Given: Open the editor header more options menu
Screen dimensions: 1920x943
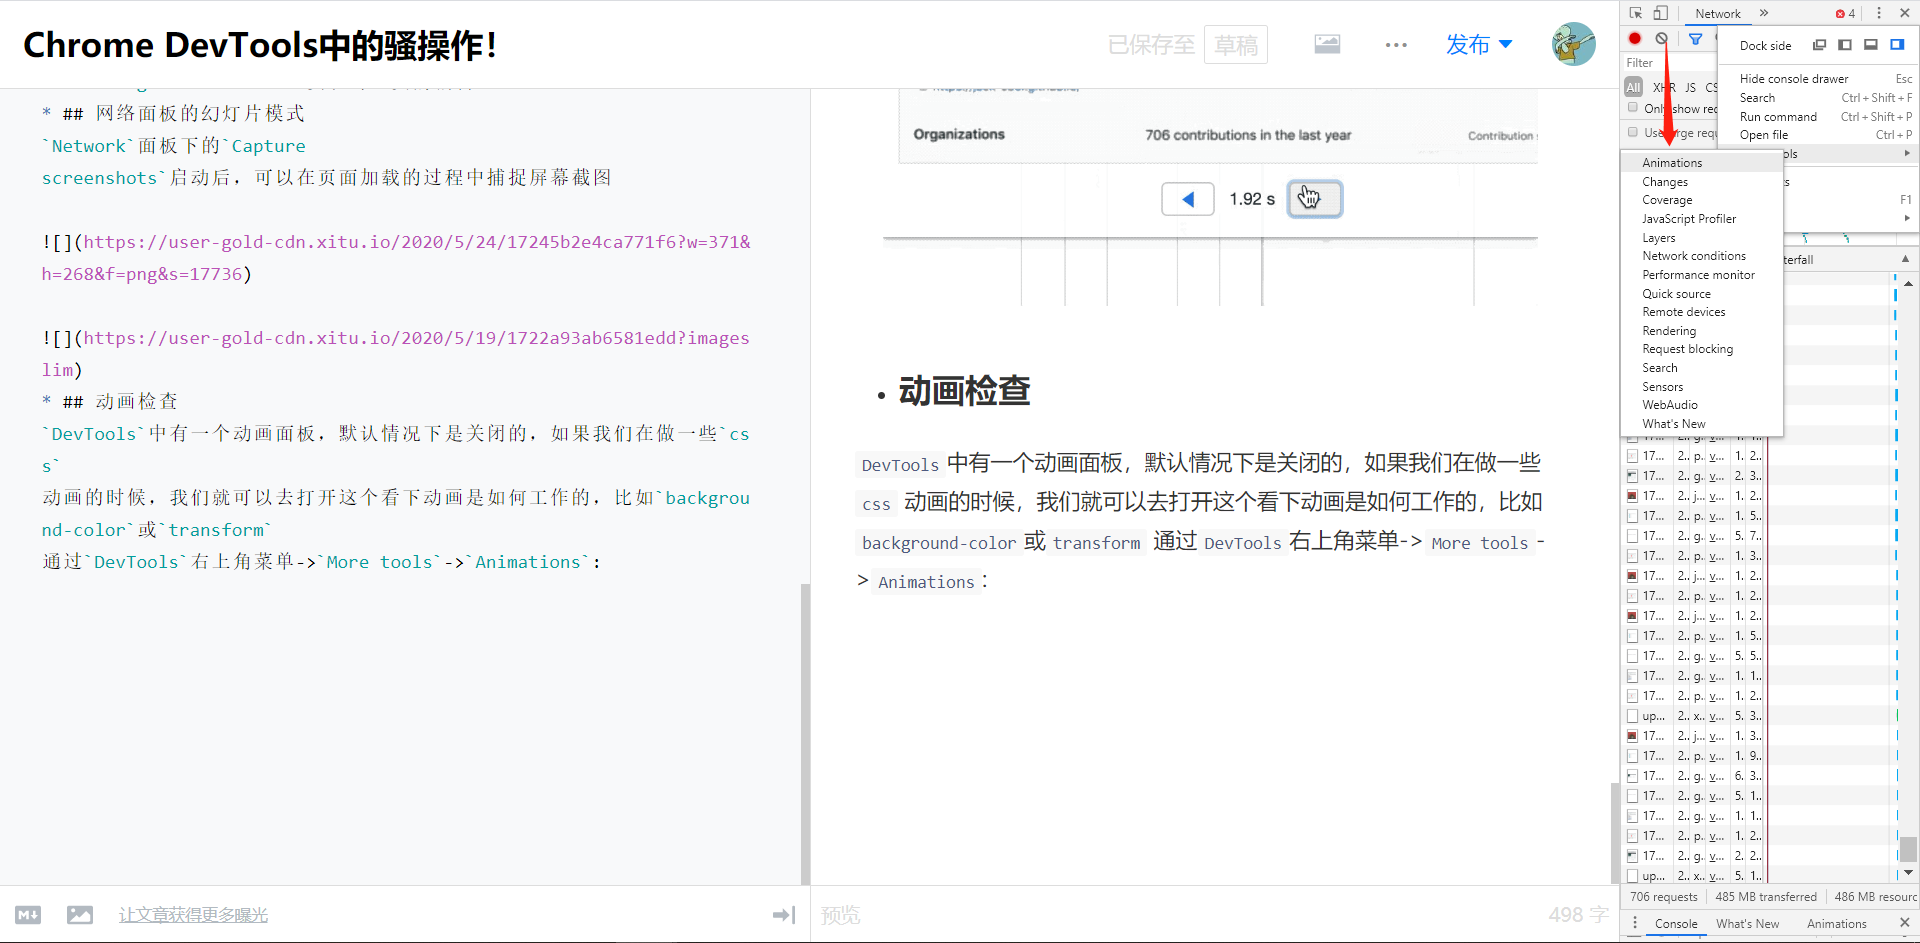Looking at the screenshot, I should 1397,45.
